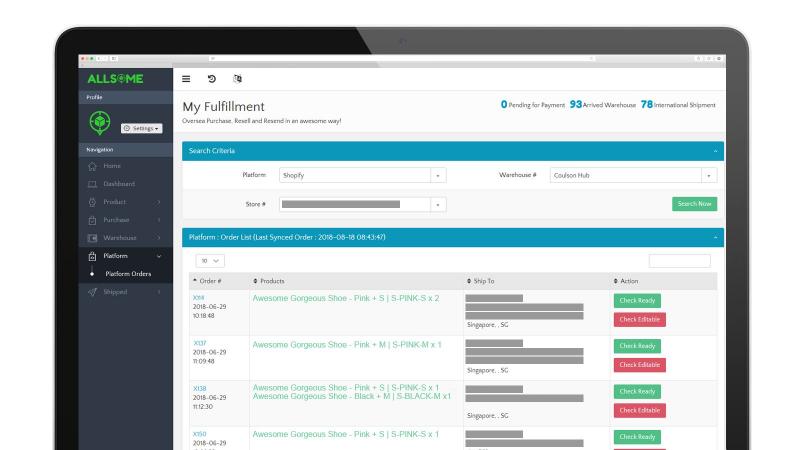Open S-PINK-S x 2 product link

346,298
